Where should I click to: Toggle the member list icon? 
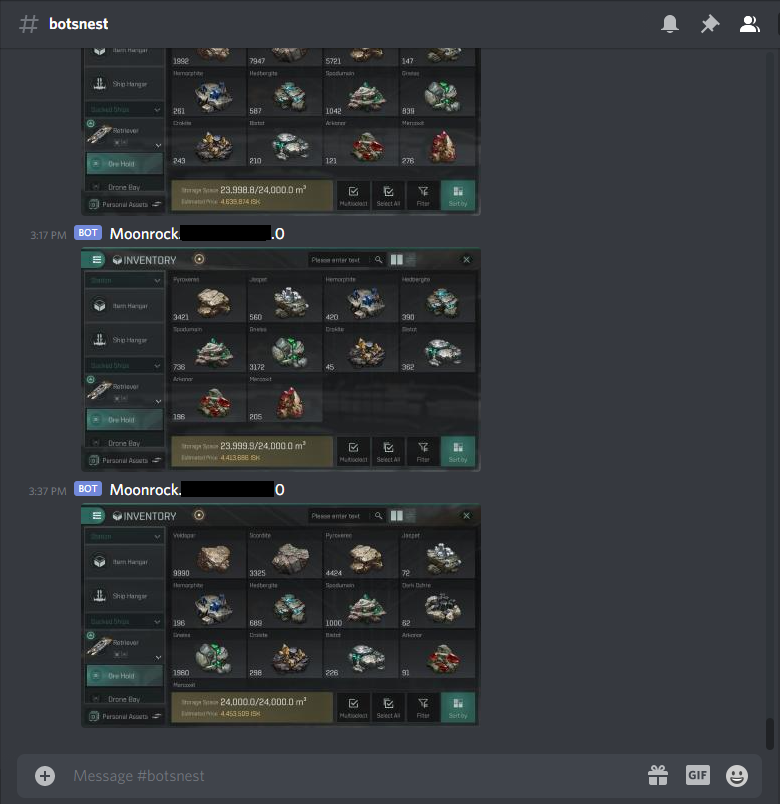pos(749,24)
